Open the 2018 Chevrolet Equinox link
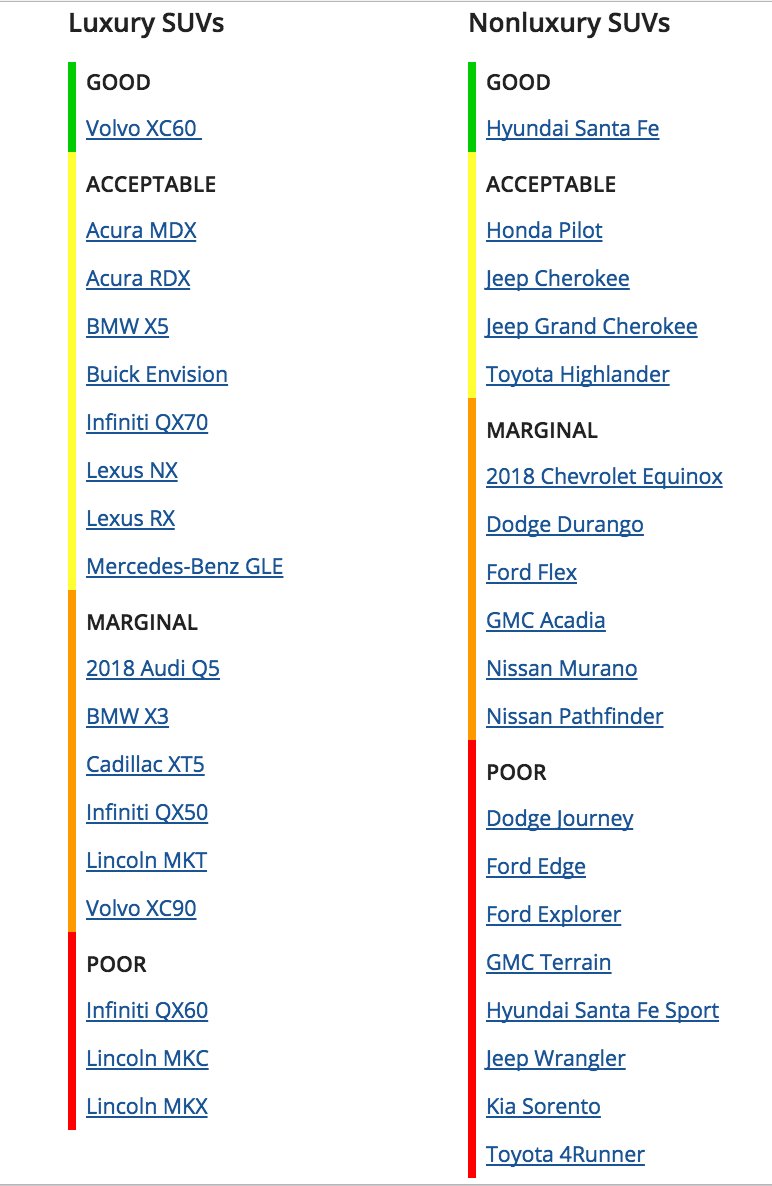This screenshot has width=772, height=1186. [604, 477]
